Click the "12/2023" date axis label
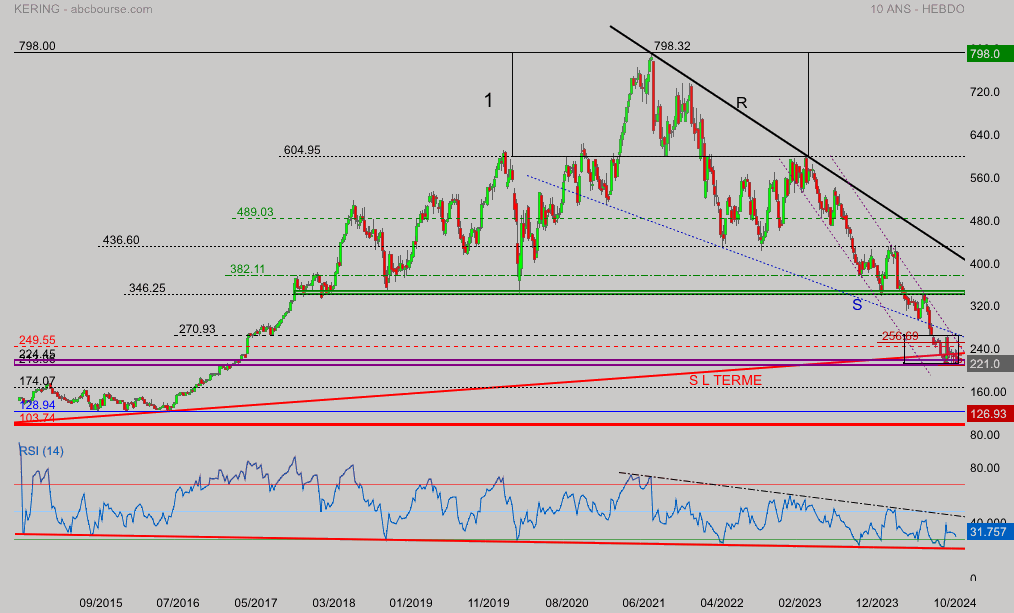The image size is (1014, 613). (x=877, y=603)
